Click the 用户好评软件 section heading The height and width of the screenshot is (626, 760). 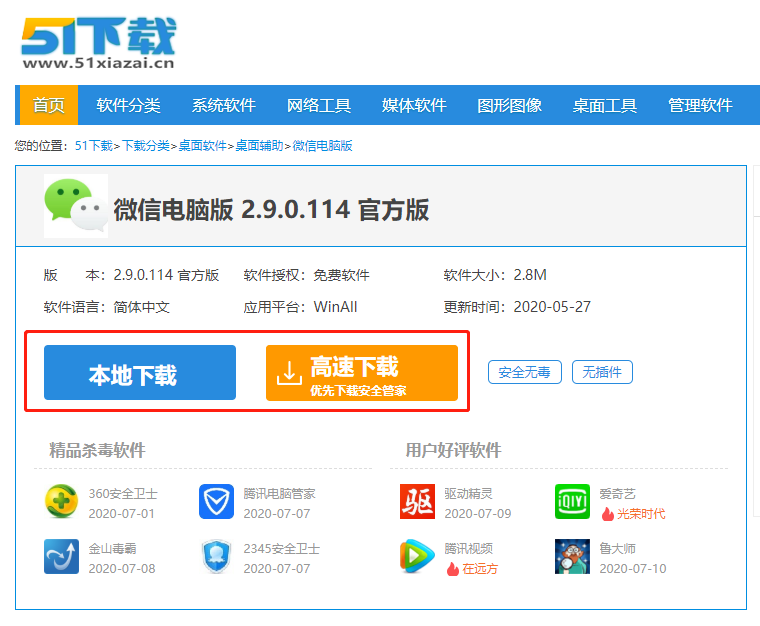point(453,450)
